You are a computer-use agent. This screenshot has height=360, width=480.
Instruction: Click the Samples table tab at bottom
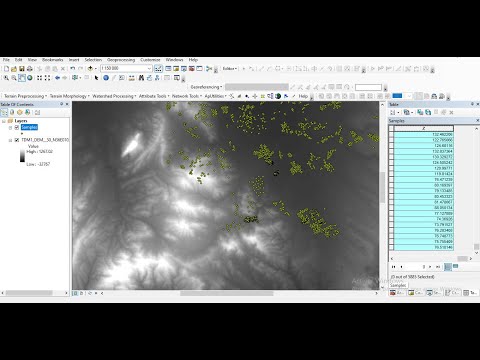pyautogui.click(x=398, y=285)
